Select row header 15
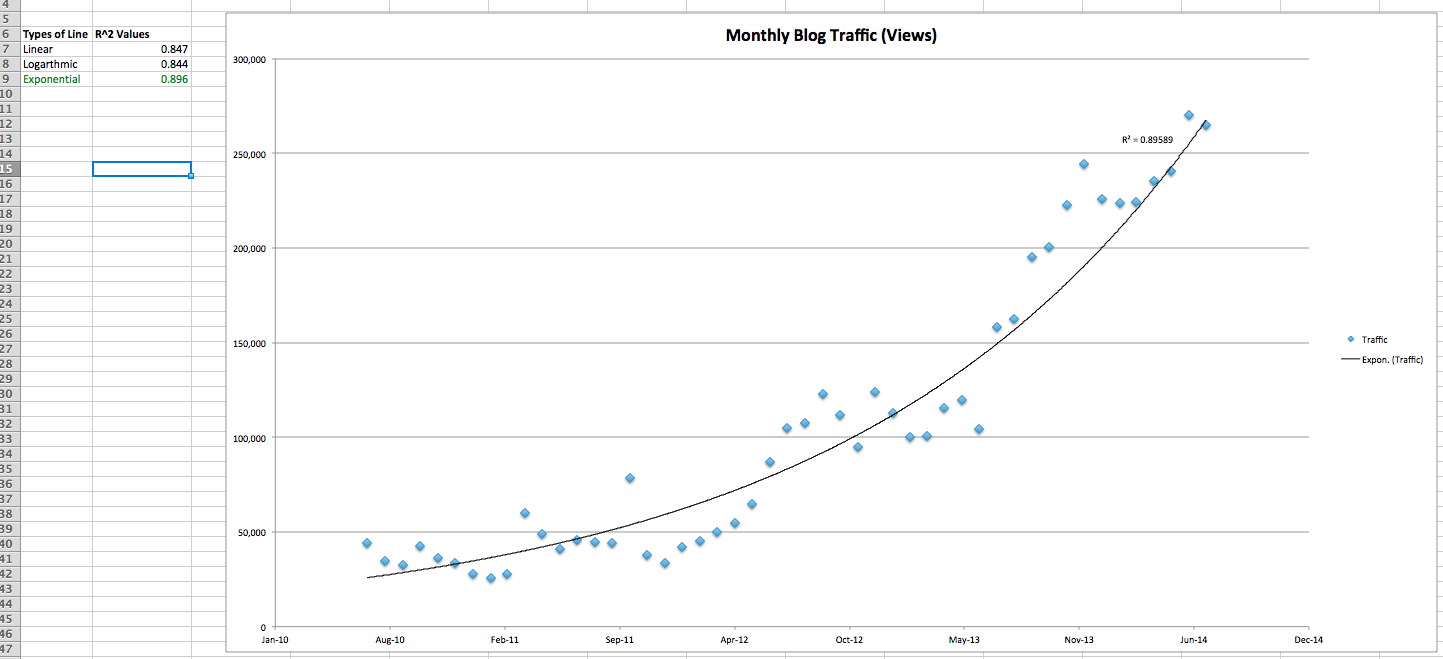Viewport: 1443px width, 659px height. click(x=8, y=169)
